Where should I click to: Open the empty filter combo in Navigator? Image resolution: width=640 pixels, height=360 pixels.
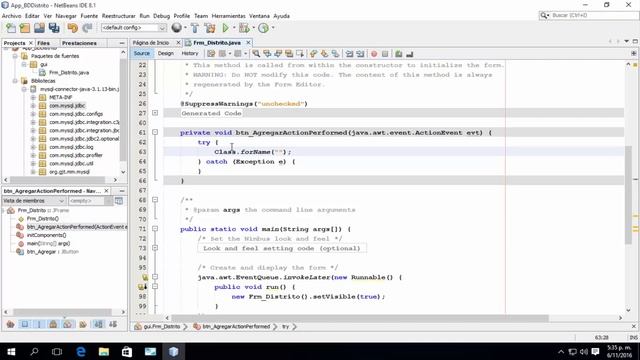coord(90,201)
